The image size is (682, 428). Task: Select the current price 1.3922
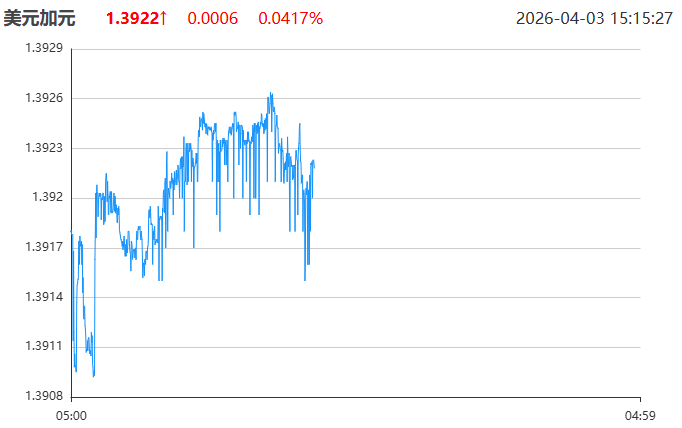tap(131, 18)
